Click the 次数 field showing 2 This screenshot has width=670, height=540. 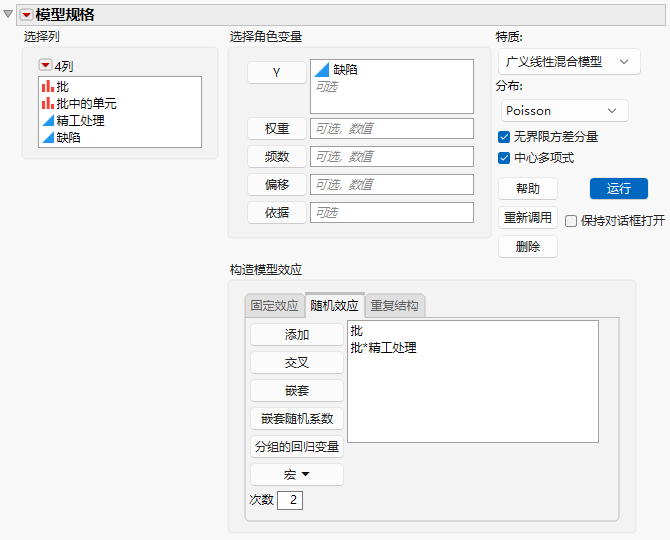point(290,500)
